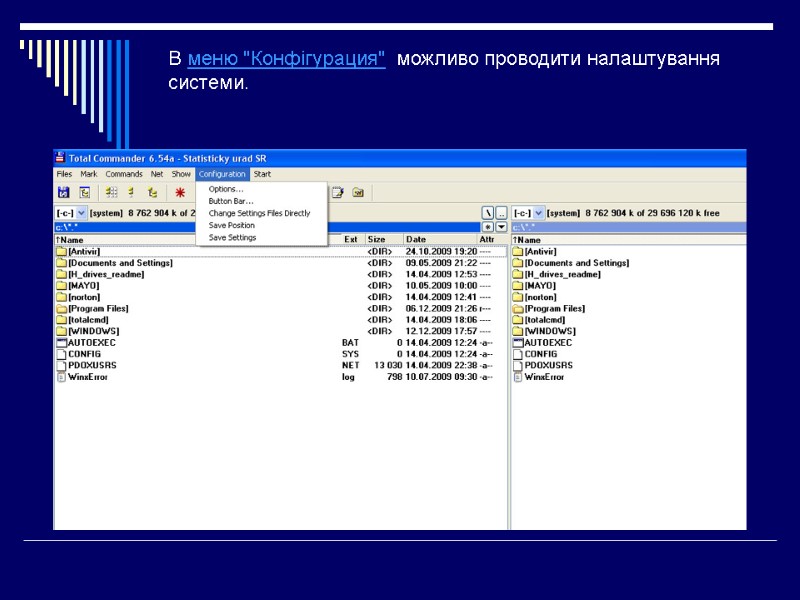
Task: Switch to brief file list view icon
Action: [111, 192]
